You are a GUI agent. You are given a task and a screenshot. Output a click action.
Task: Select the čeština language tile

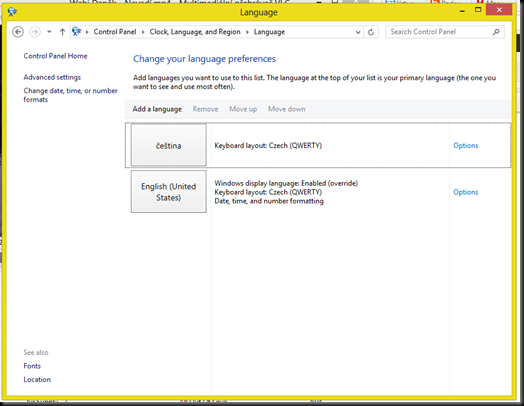[168, 145]
